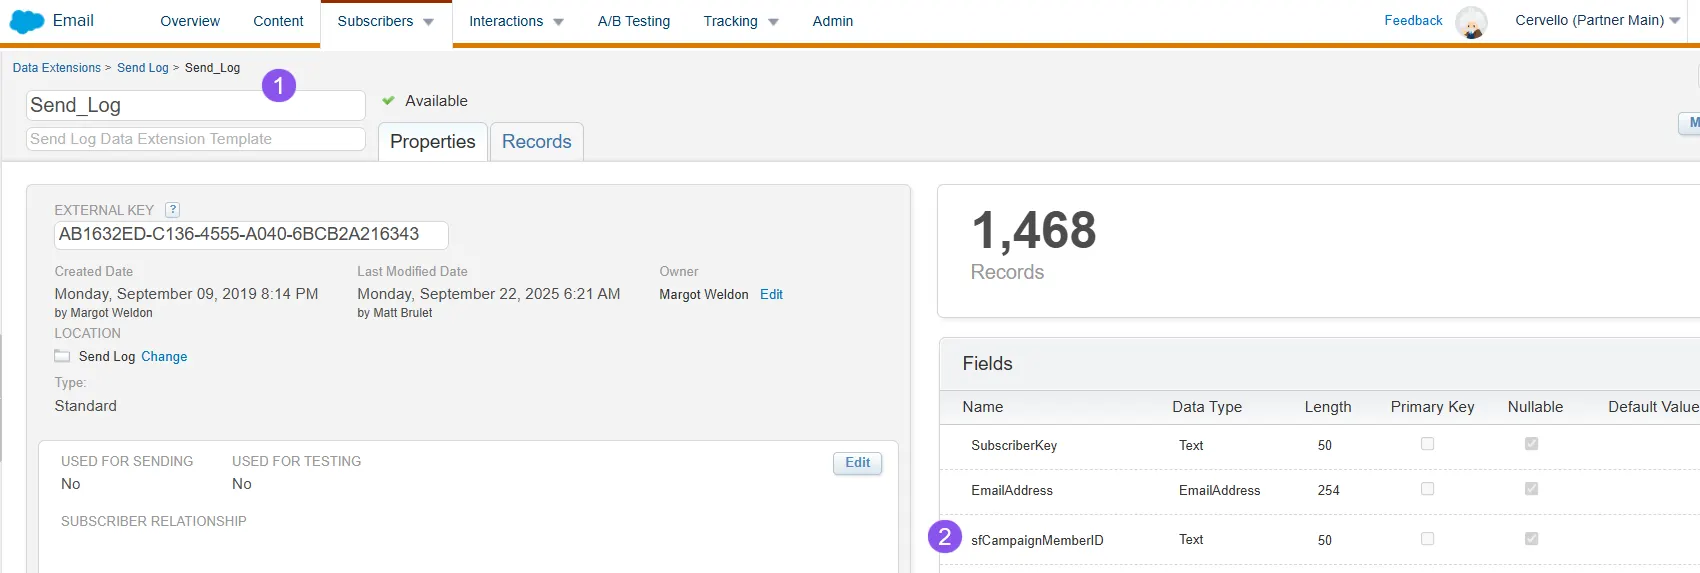This screenshot has height=573, width=1700.
Task: Click the Nullable column header
Action: [1535, 407]
